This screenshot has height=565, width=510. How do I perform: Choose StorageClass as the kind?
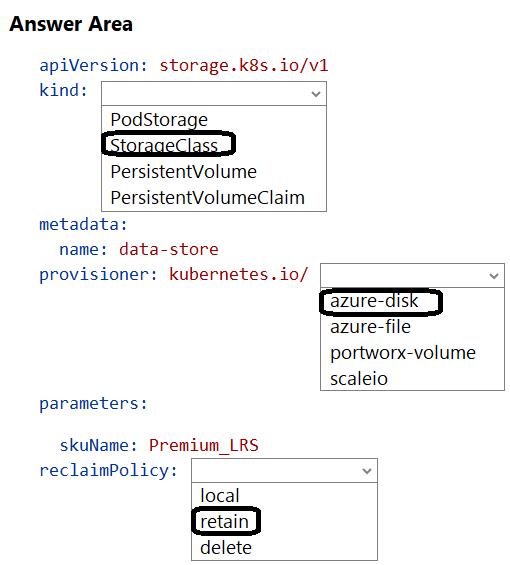pos(164,145)
